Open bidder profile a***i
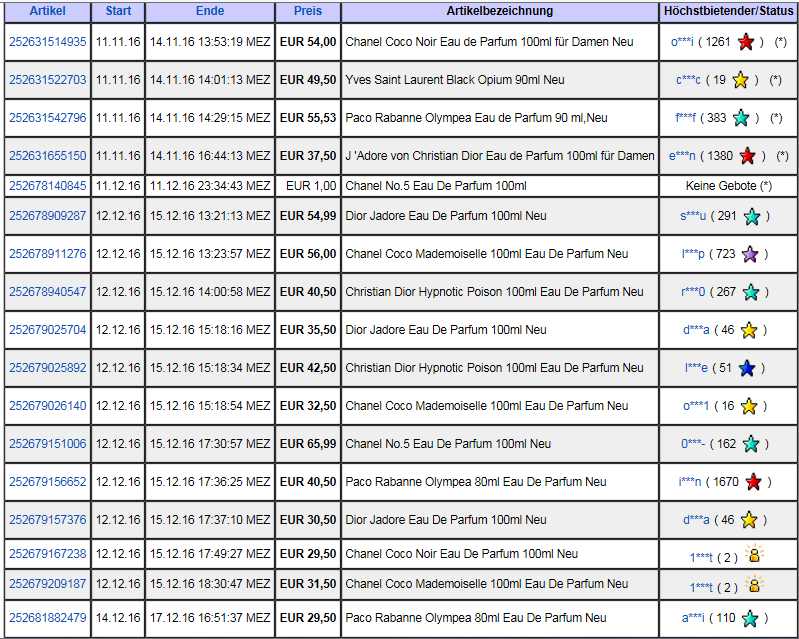 [x=693, y=618]
